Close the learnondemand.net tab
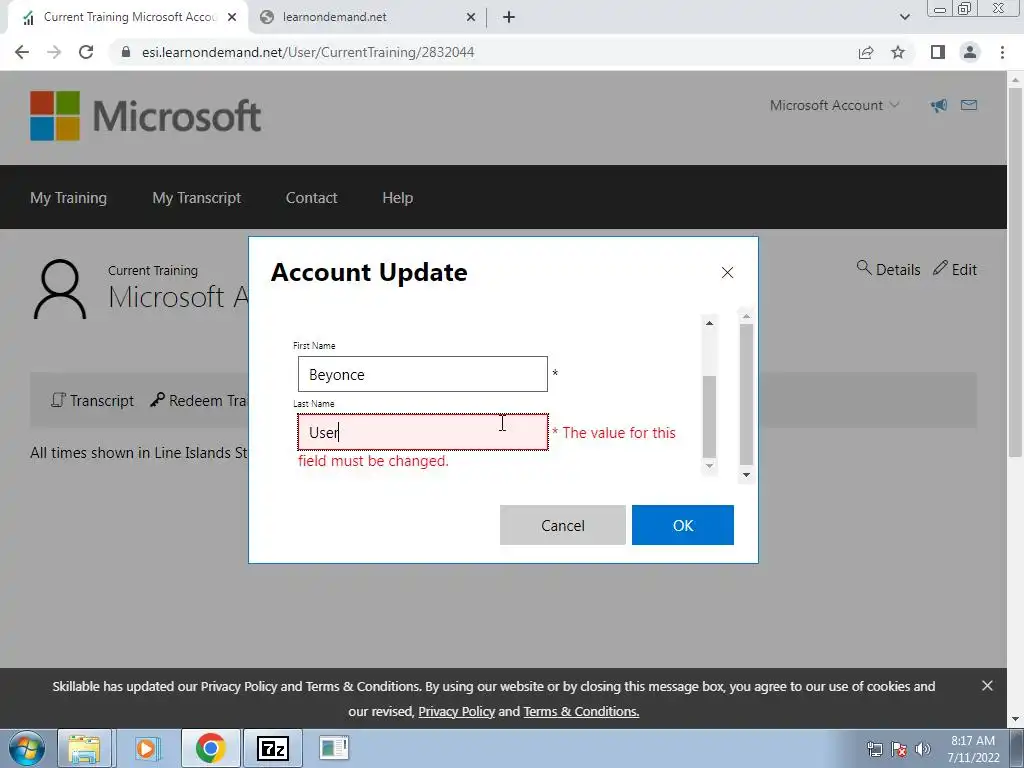 click(x=471, y=17)
